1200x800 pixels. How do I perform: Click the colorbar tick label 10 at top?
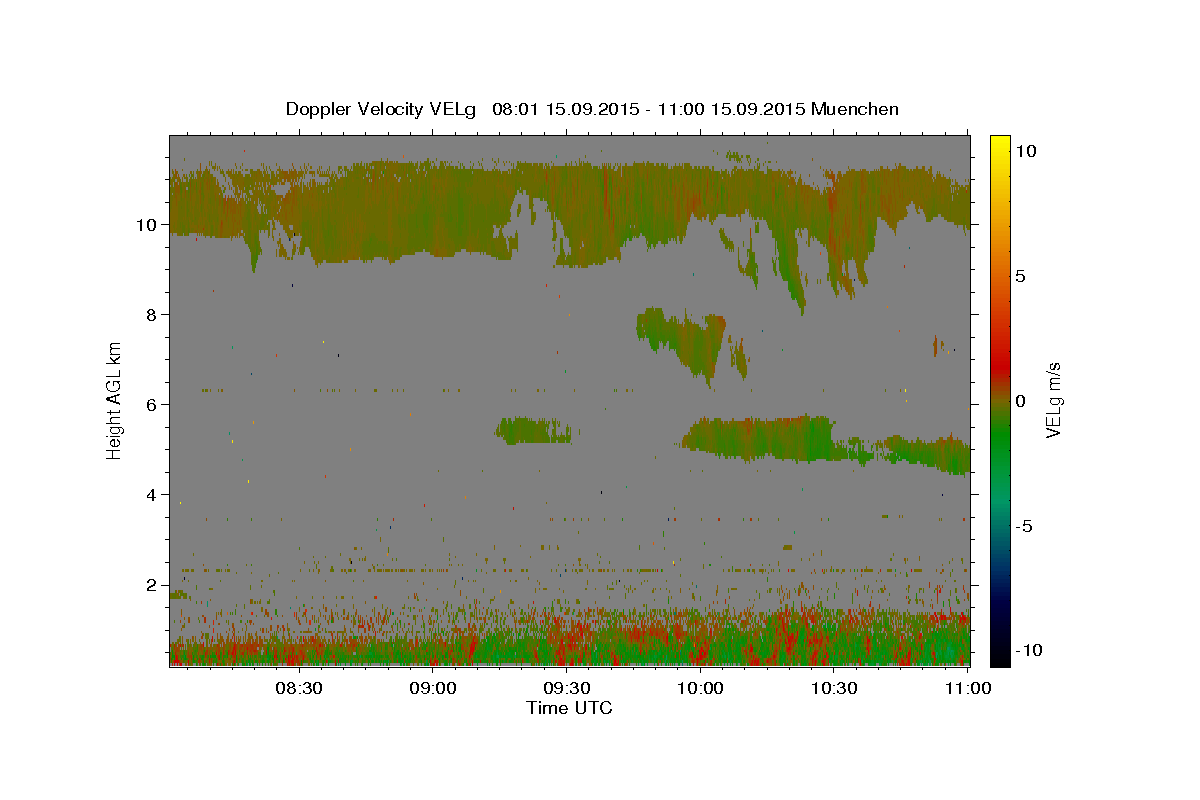tap(1025, 151)
